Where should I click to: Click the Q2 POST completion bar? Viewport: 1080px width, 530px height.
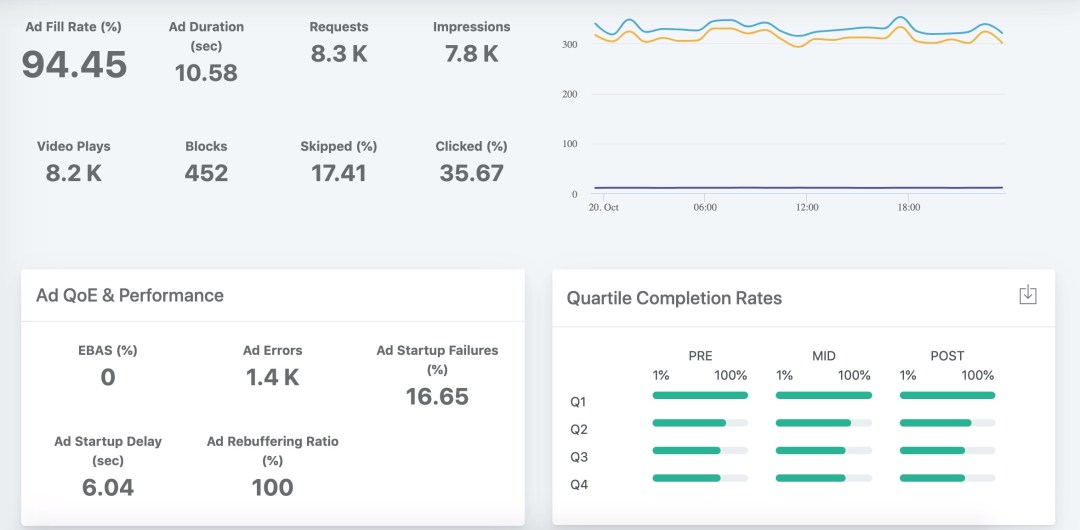[x=947, y=422]
